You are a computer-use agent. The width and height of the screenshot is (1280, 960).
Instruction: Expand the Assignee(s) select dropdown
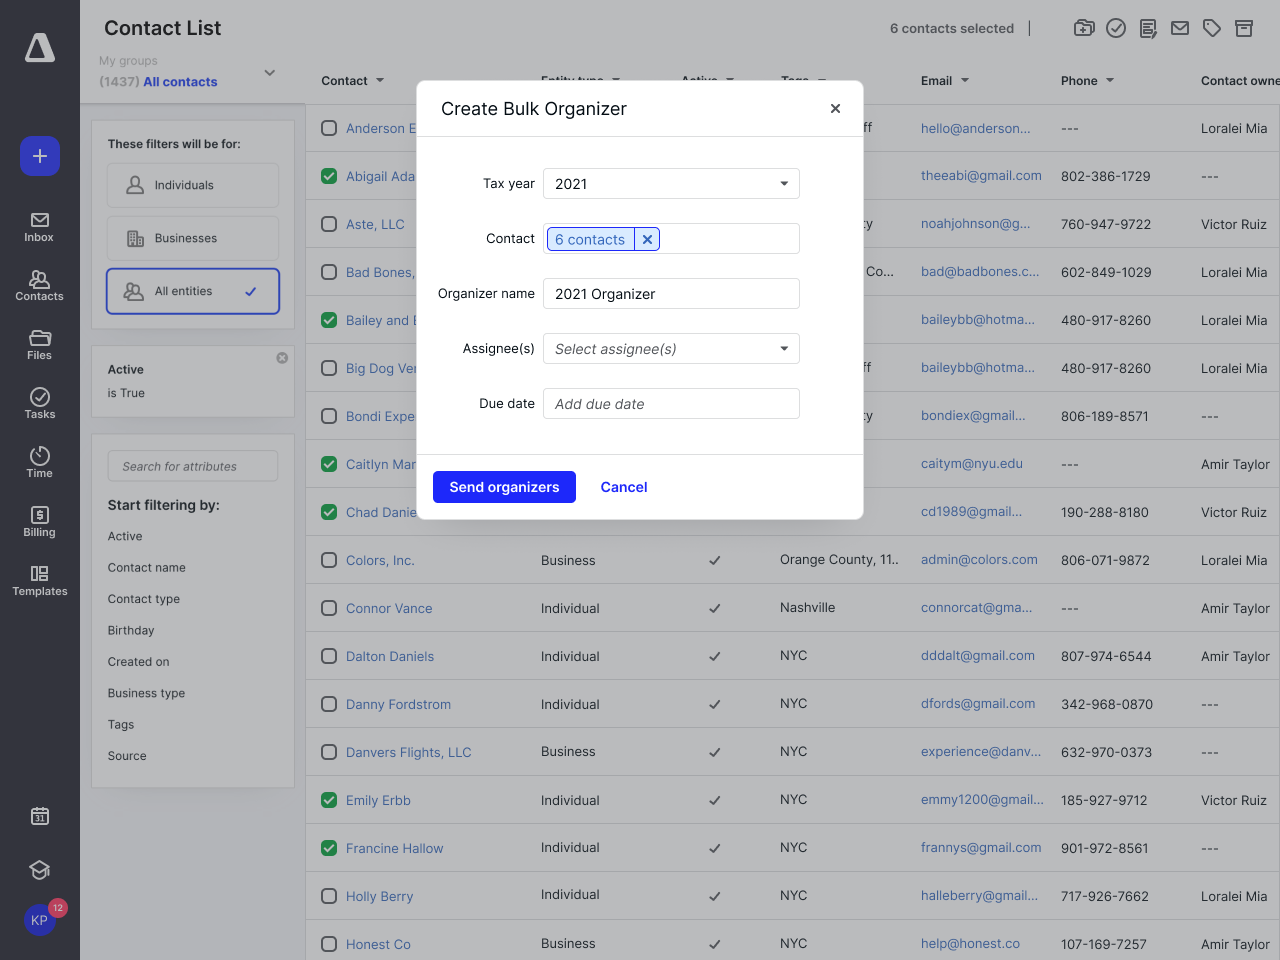tap(671, 349)
